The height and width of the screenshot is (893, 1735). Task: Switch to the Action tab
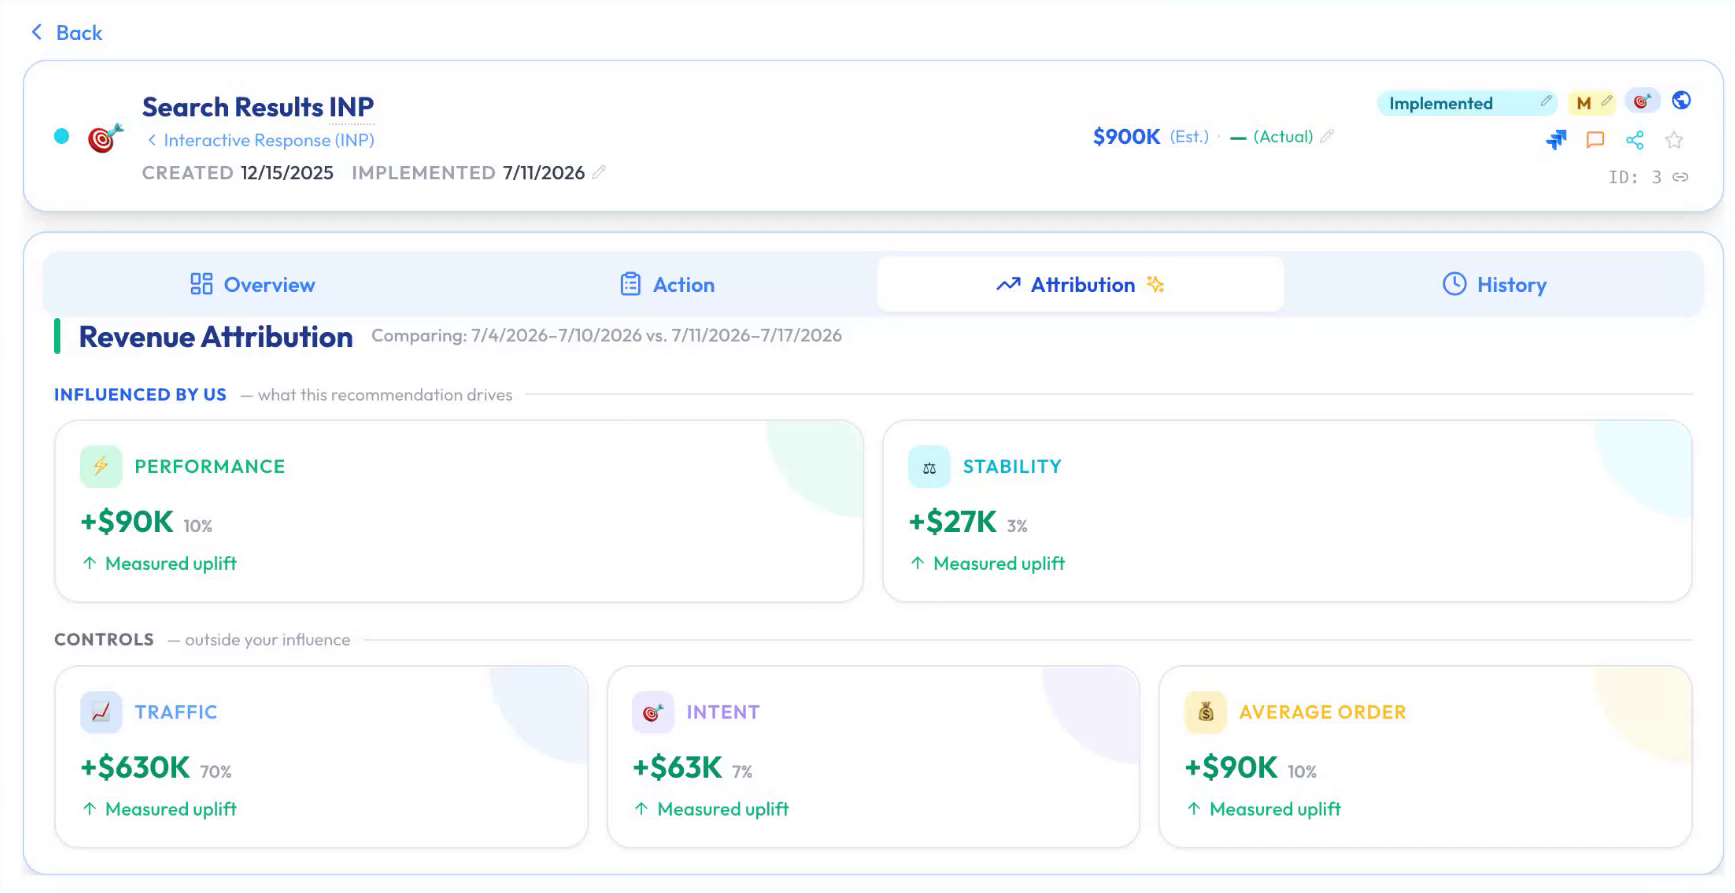click(667, 285)
